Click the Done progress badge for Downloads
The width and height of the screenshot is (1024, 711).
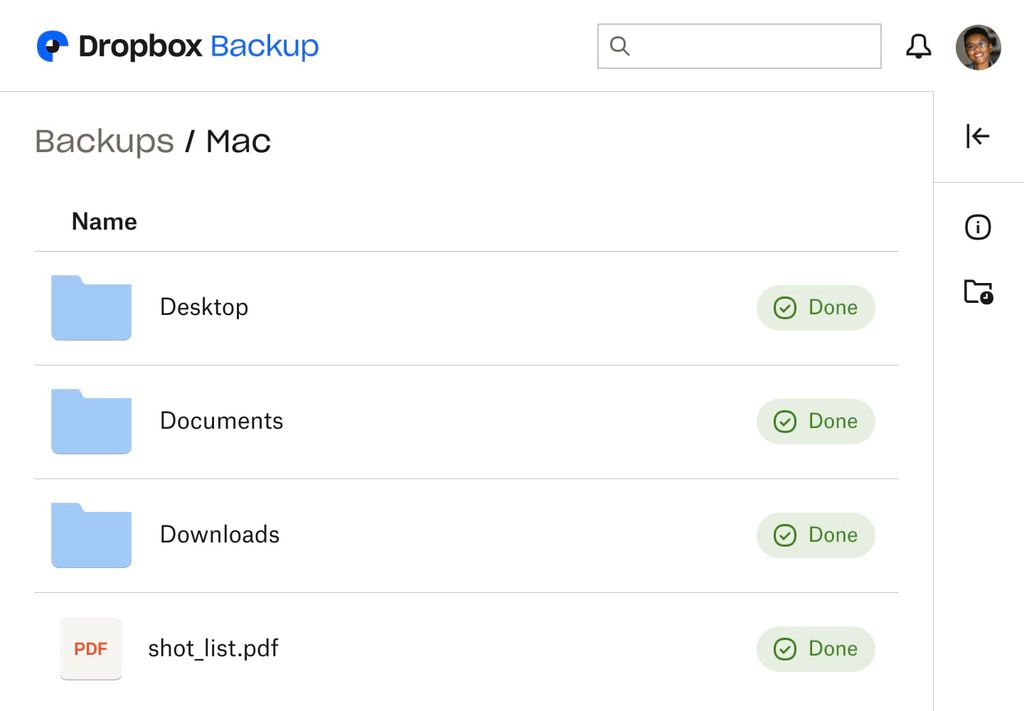point(815,535)
